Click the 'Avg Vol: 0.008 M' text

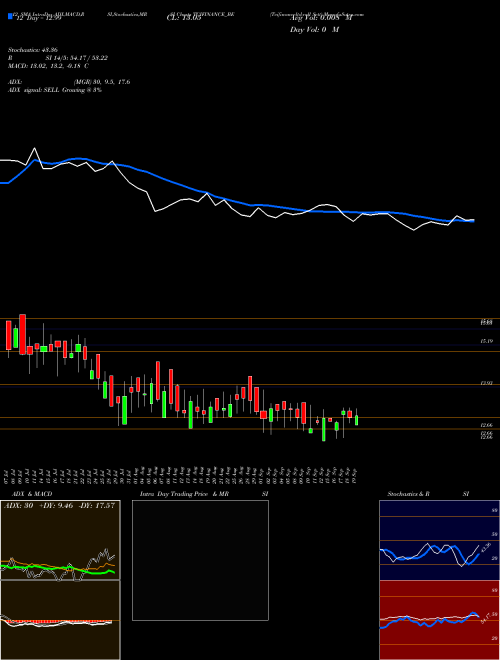pos(320,19)
